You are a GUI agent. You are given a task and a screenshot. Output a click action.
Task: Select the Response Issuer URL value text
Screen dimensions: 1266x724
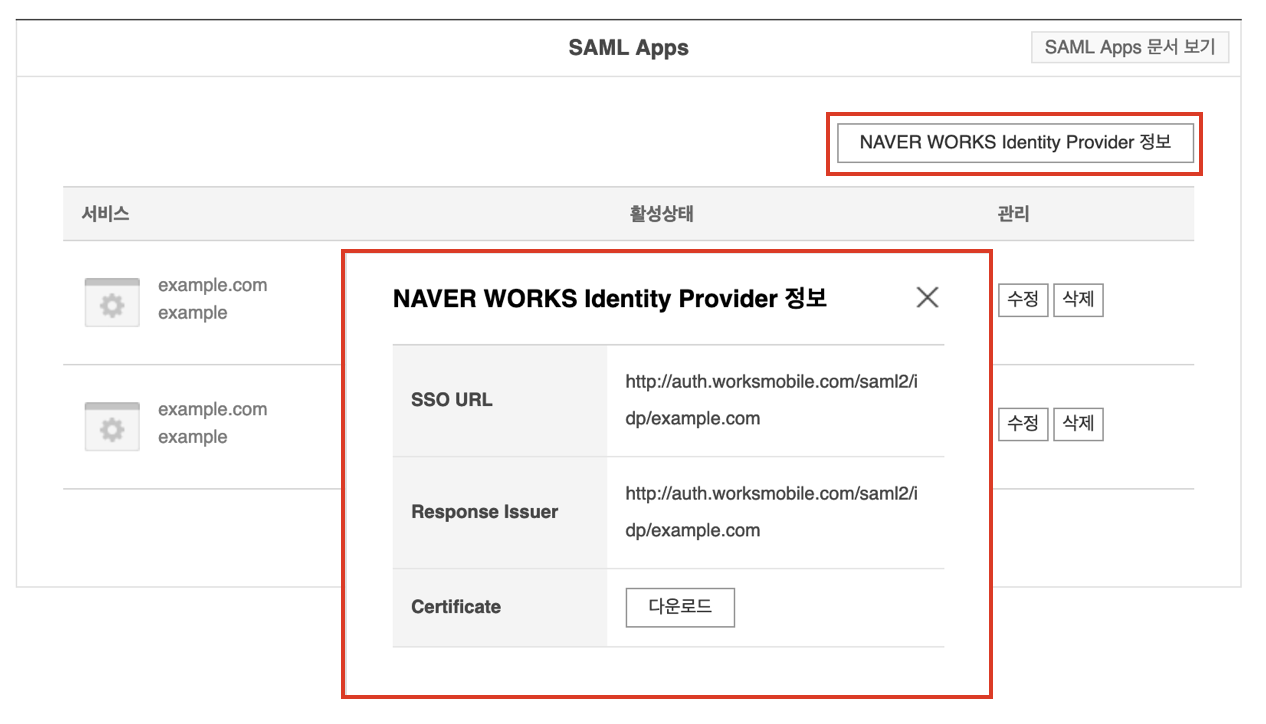[x=770, y=511]
